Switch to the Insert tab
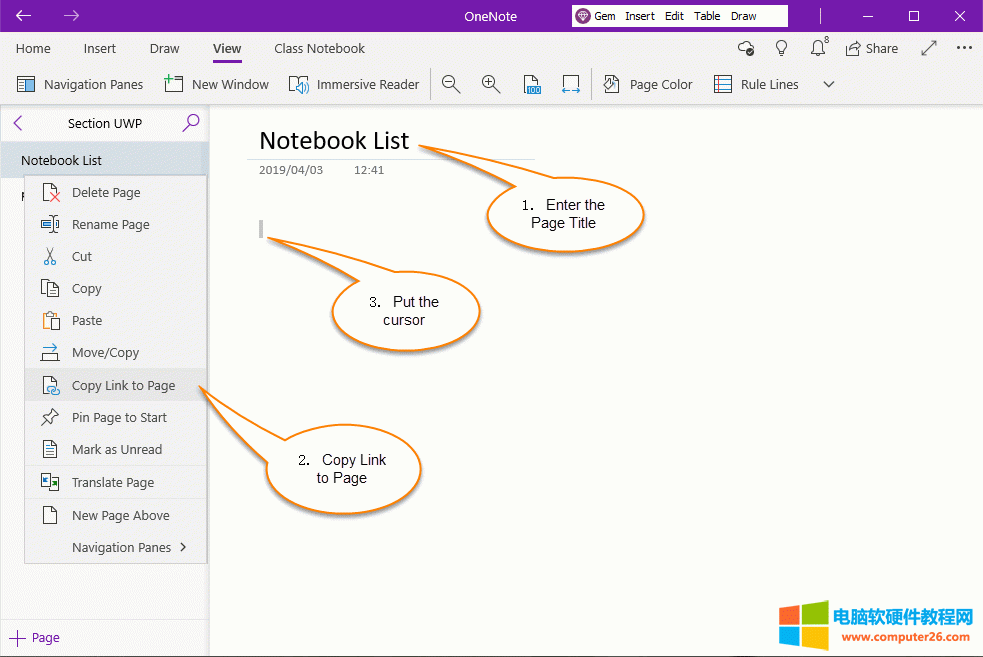The width and height of the screenshot is (983, 657). tap(100, 48)
